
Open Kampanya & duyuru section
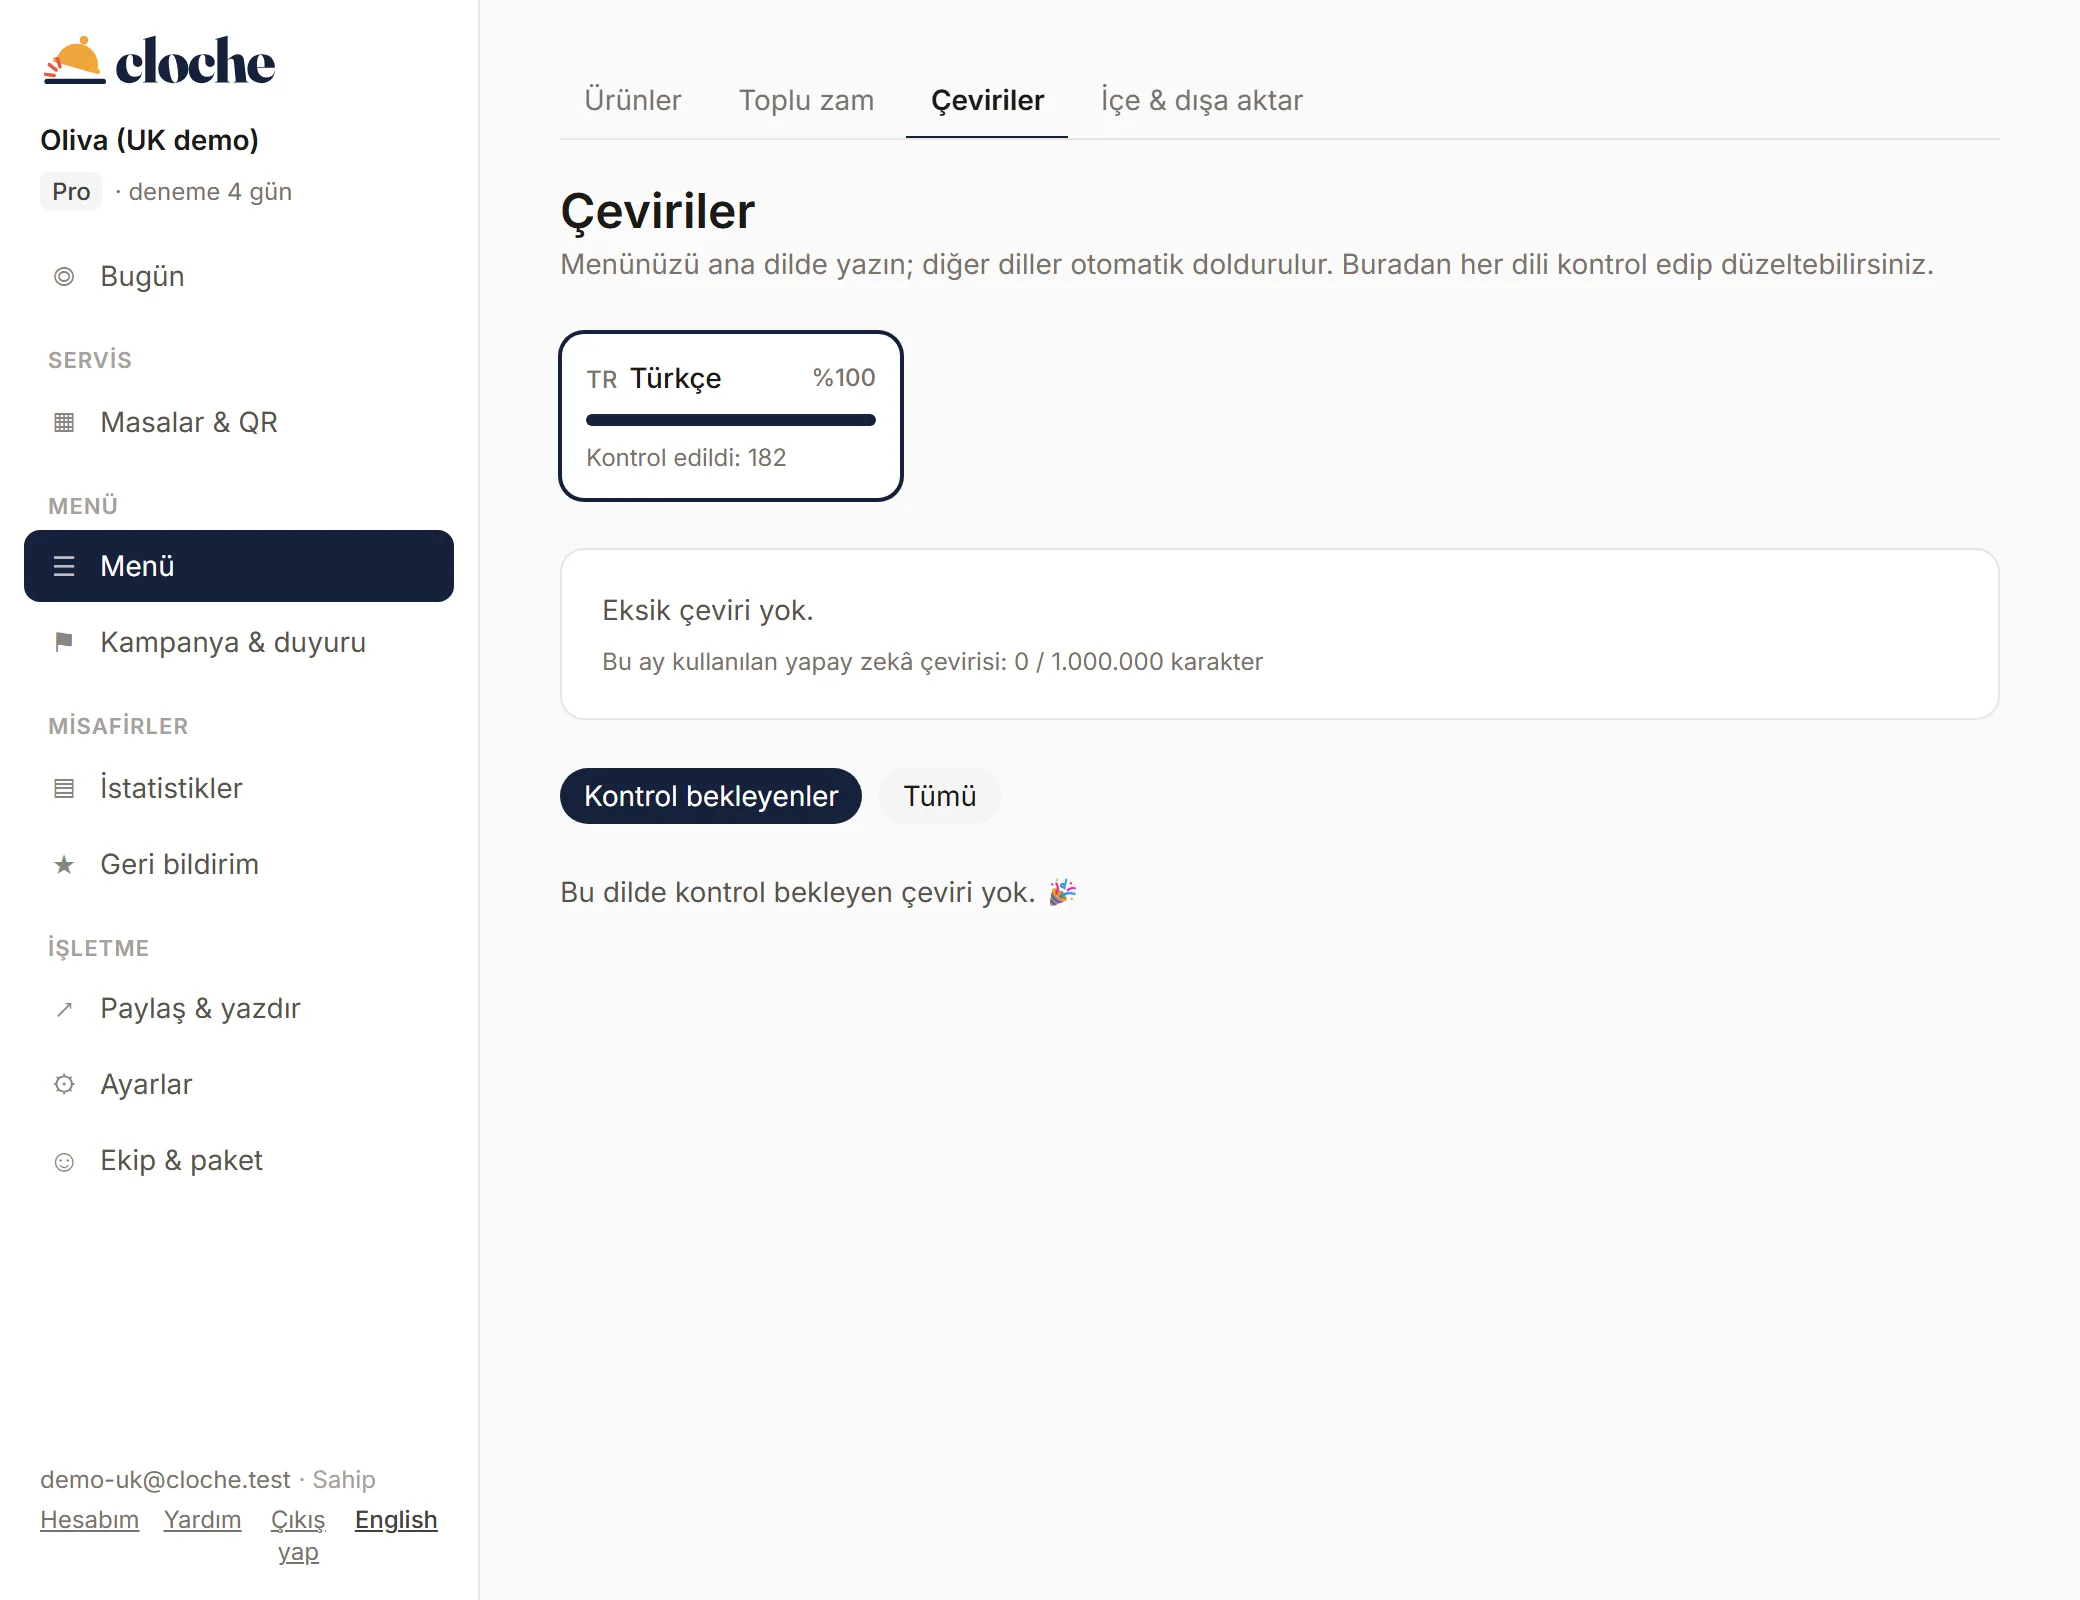[239, 642]
